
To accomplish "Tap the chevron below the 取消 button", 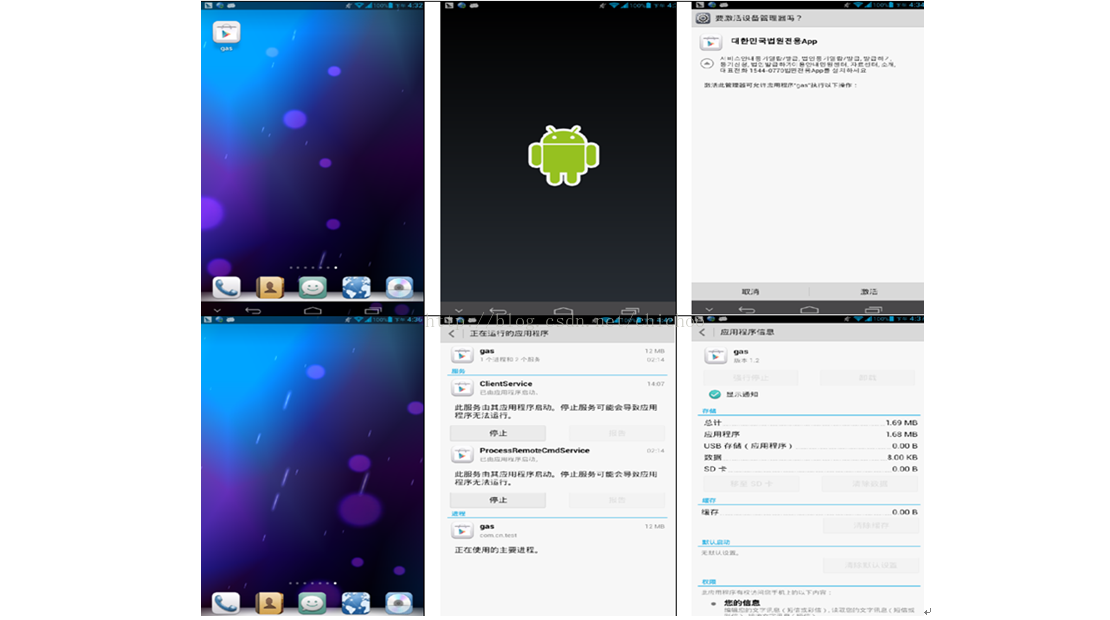I will [x=709, y=309].
